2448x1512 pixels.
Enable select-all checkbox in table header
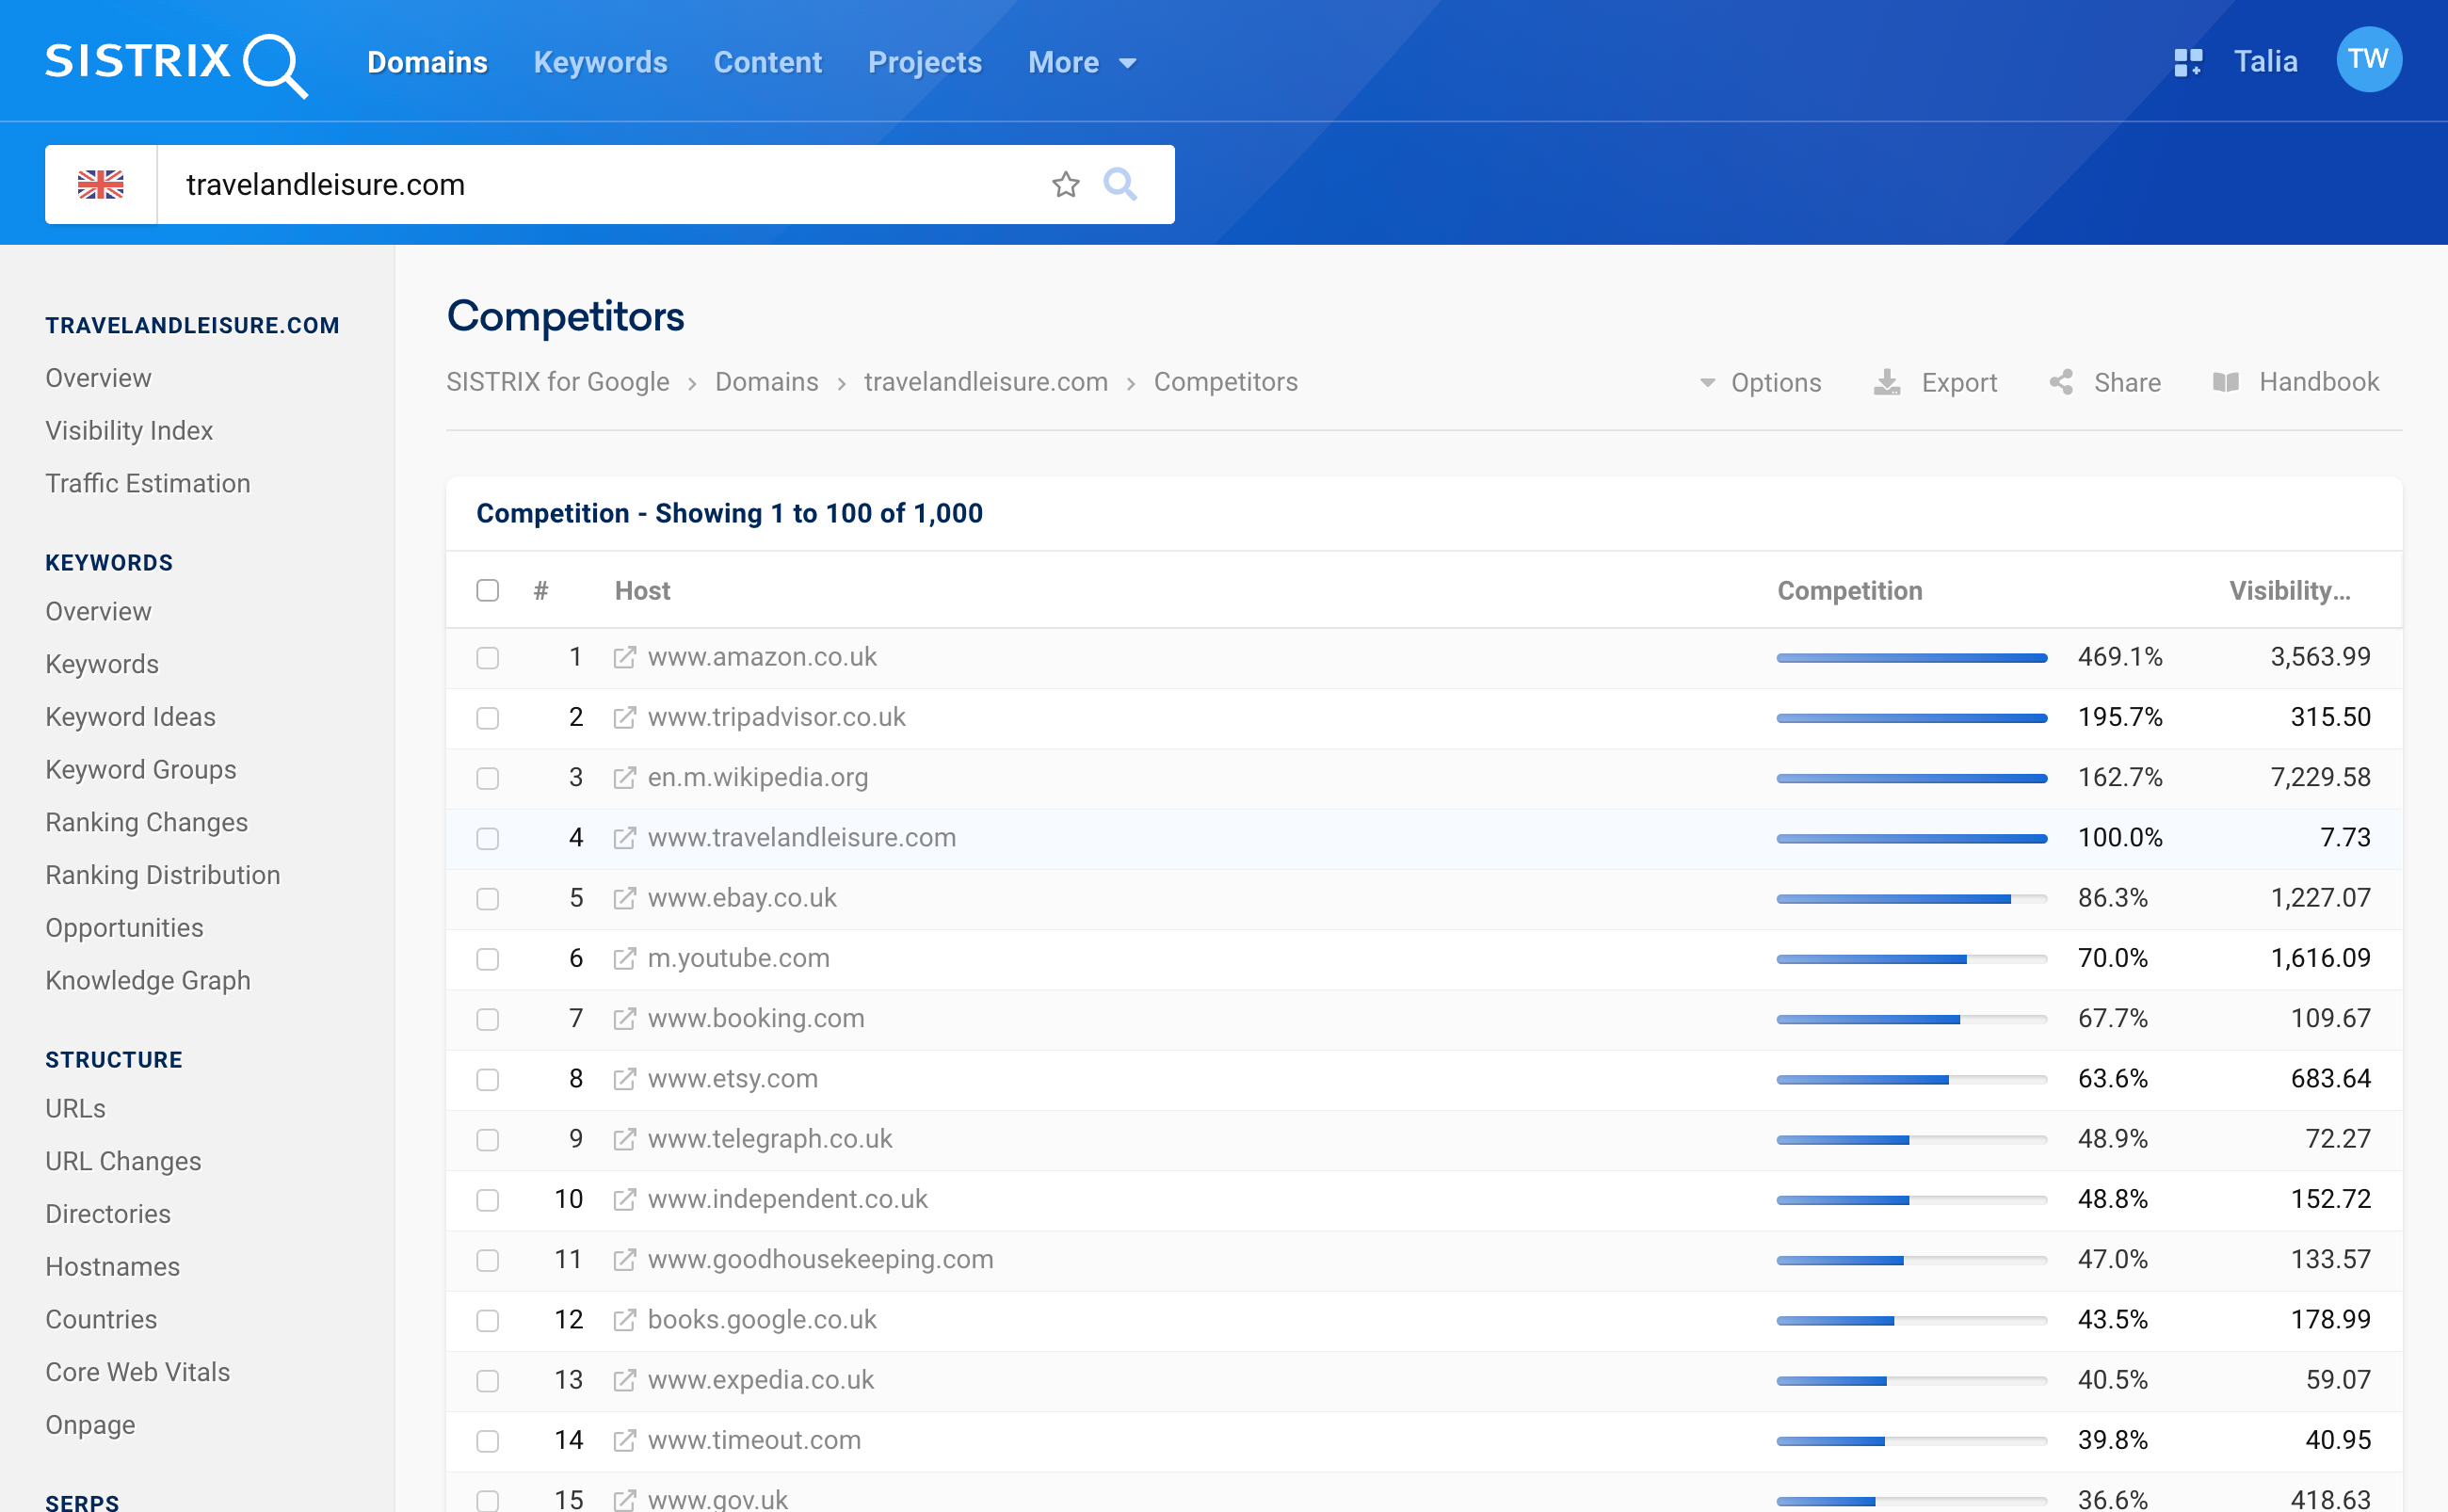[488, 587]
